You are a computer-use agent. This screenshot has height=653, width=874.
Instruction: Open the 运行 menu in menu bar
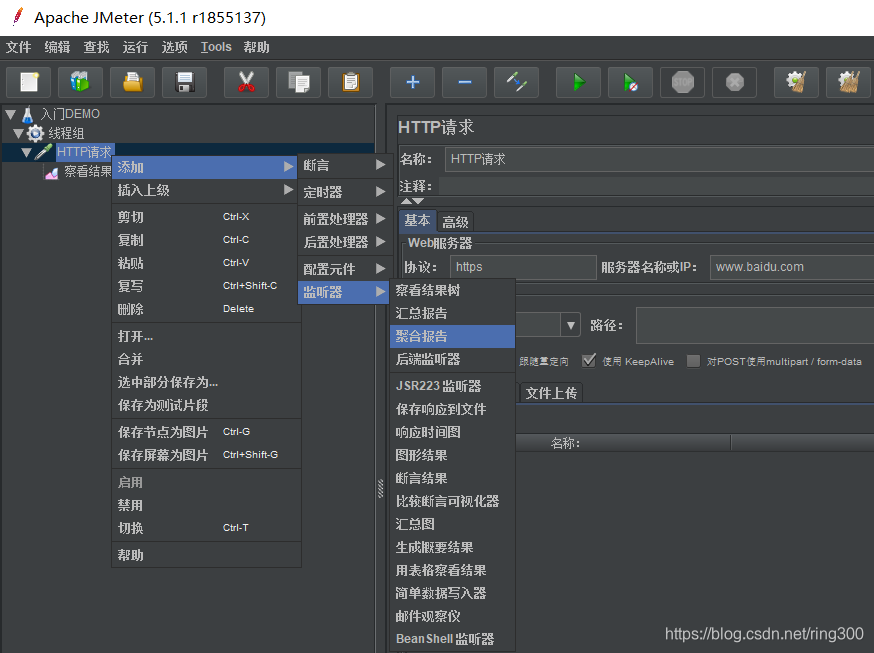tap(135, 47)
